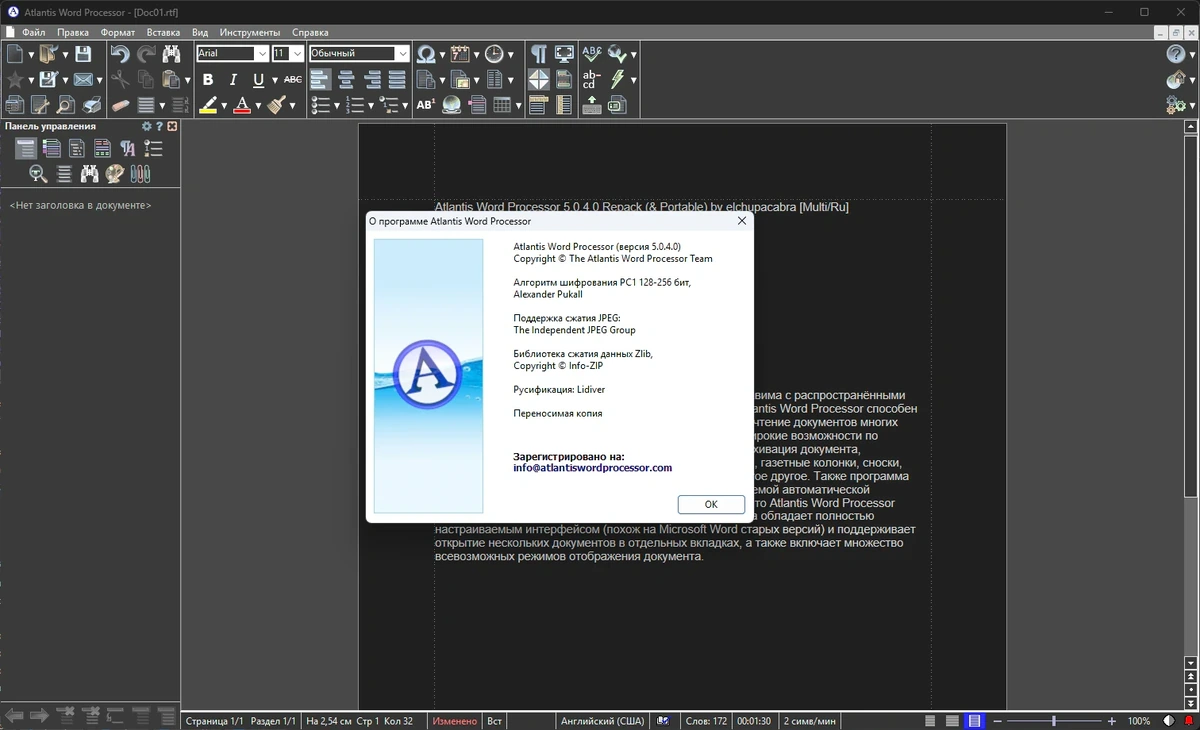1200x730 pixels.
Task: Toggle left text alignment
Action: [x=320, y=79]
